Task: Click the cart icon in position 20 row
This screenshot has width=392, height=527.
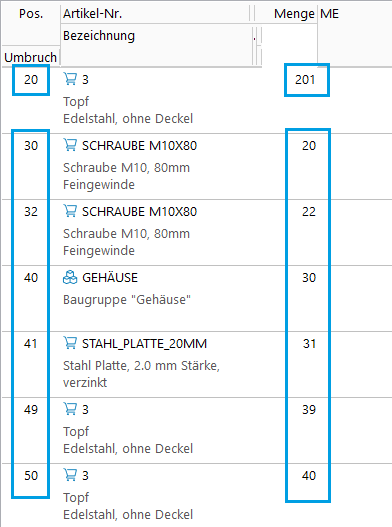Action: pos(70,79)
